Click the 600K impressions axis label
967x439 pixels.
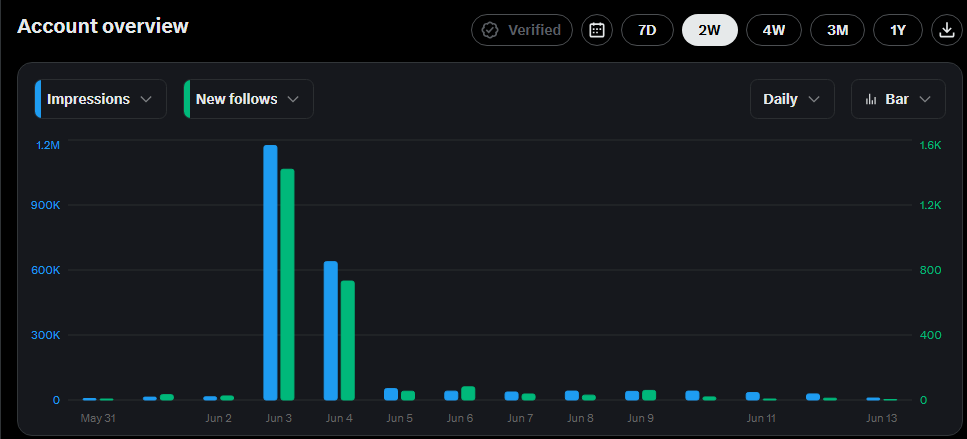click(x=46, y=270)
